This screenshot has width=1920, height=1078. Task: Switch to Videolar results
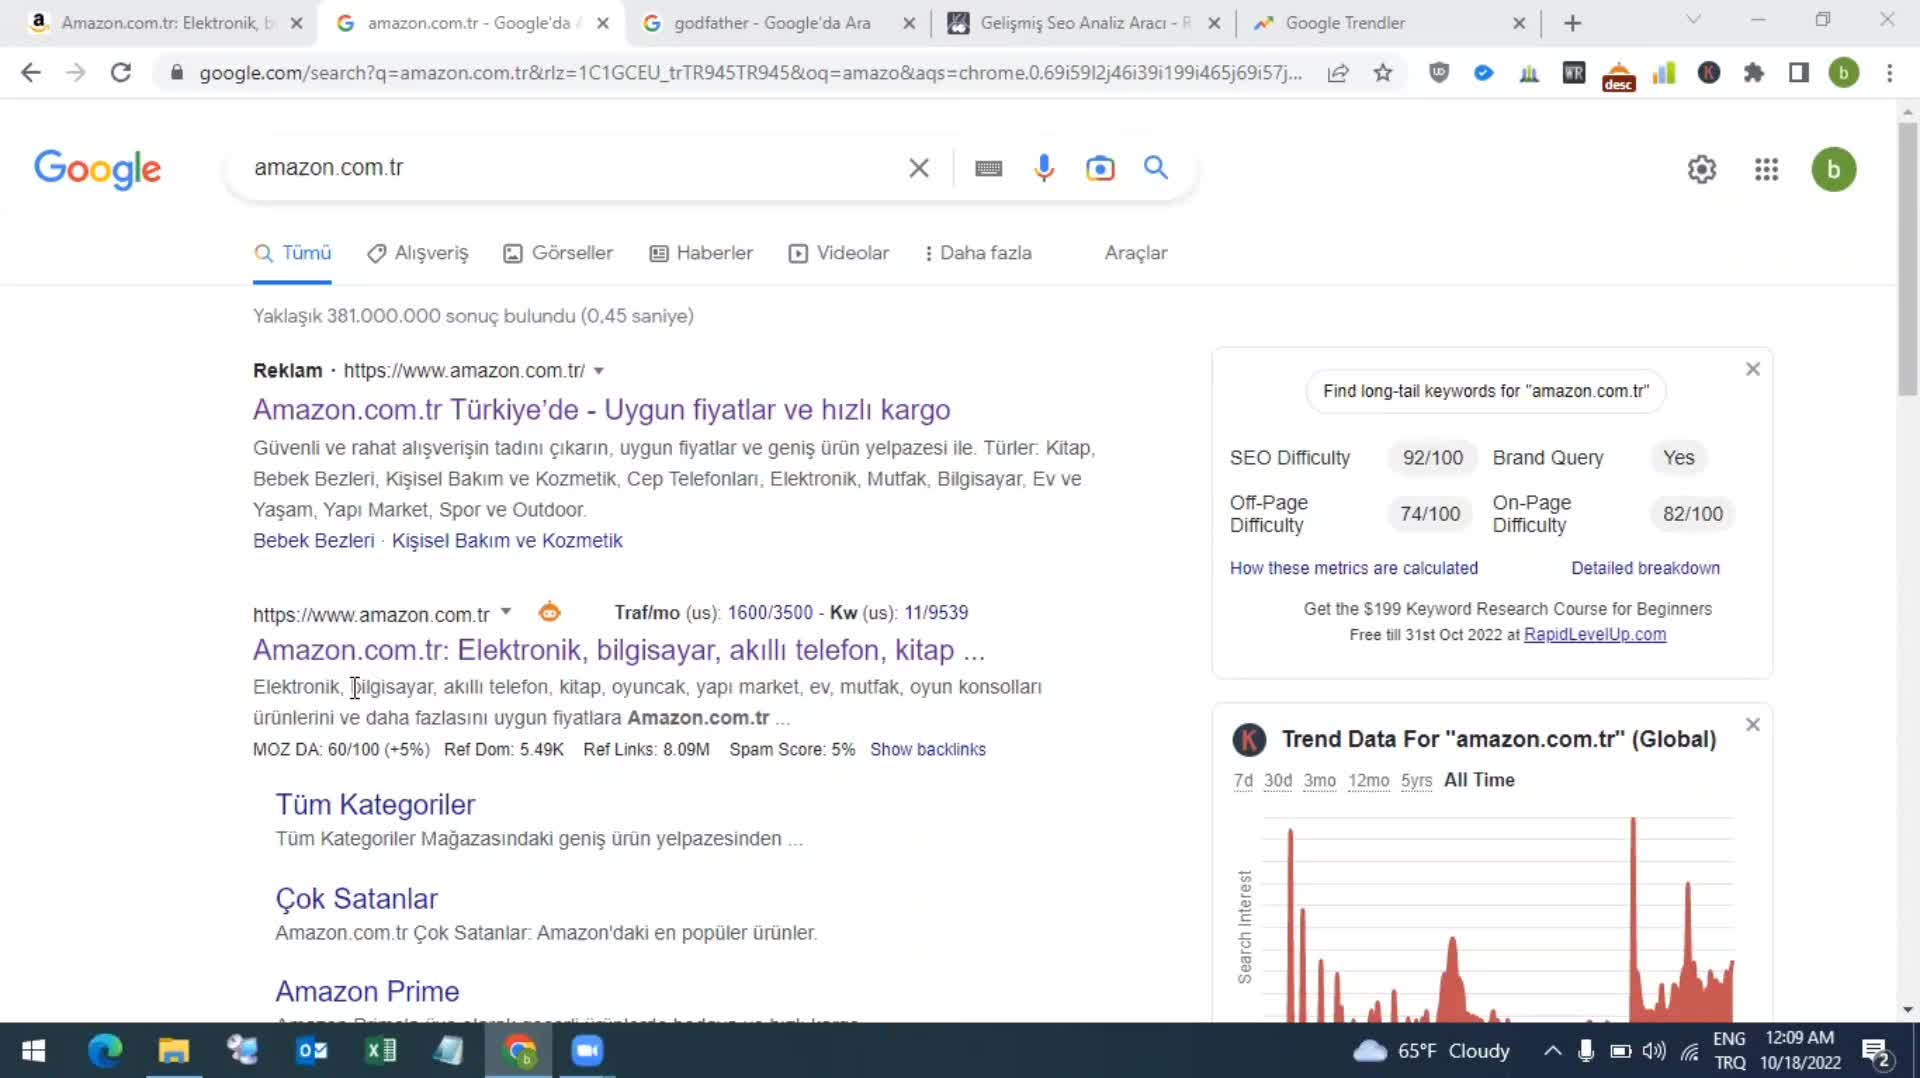pos(839,253)
